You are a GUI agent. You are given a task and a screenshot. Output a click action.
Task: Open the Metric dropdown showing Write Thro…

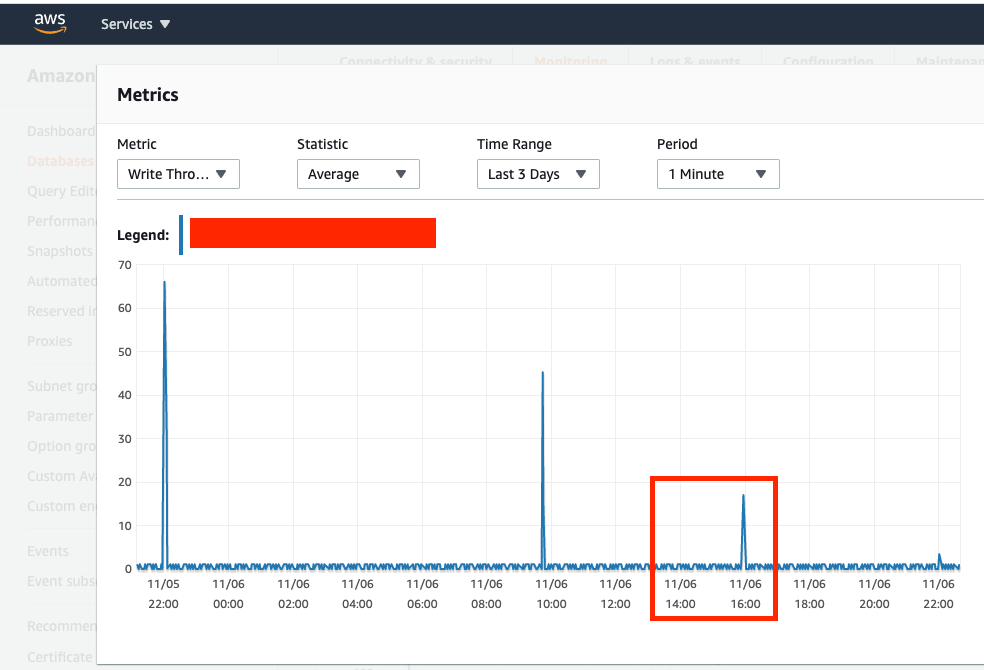click(178, 174)
